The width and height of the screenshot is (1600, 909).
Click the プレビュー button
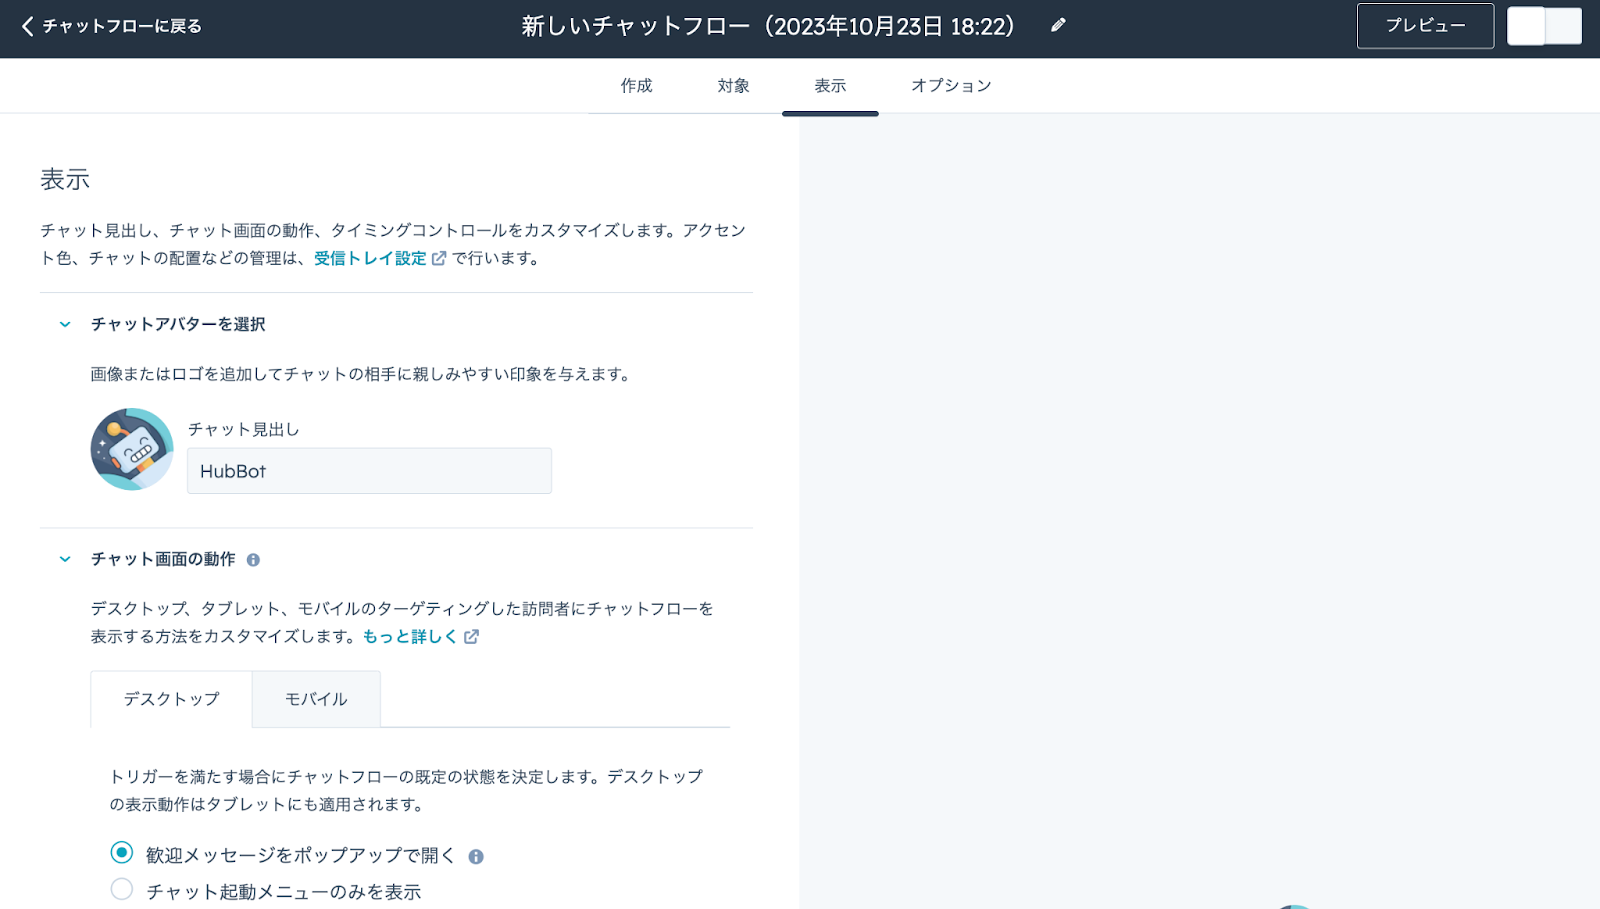click(1425, 26)
